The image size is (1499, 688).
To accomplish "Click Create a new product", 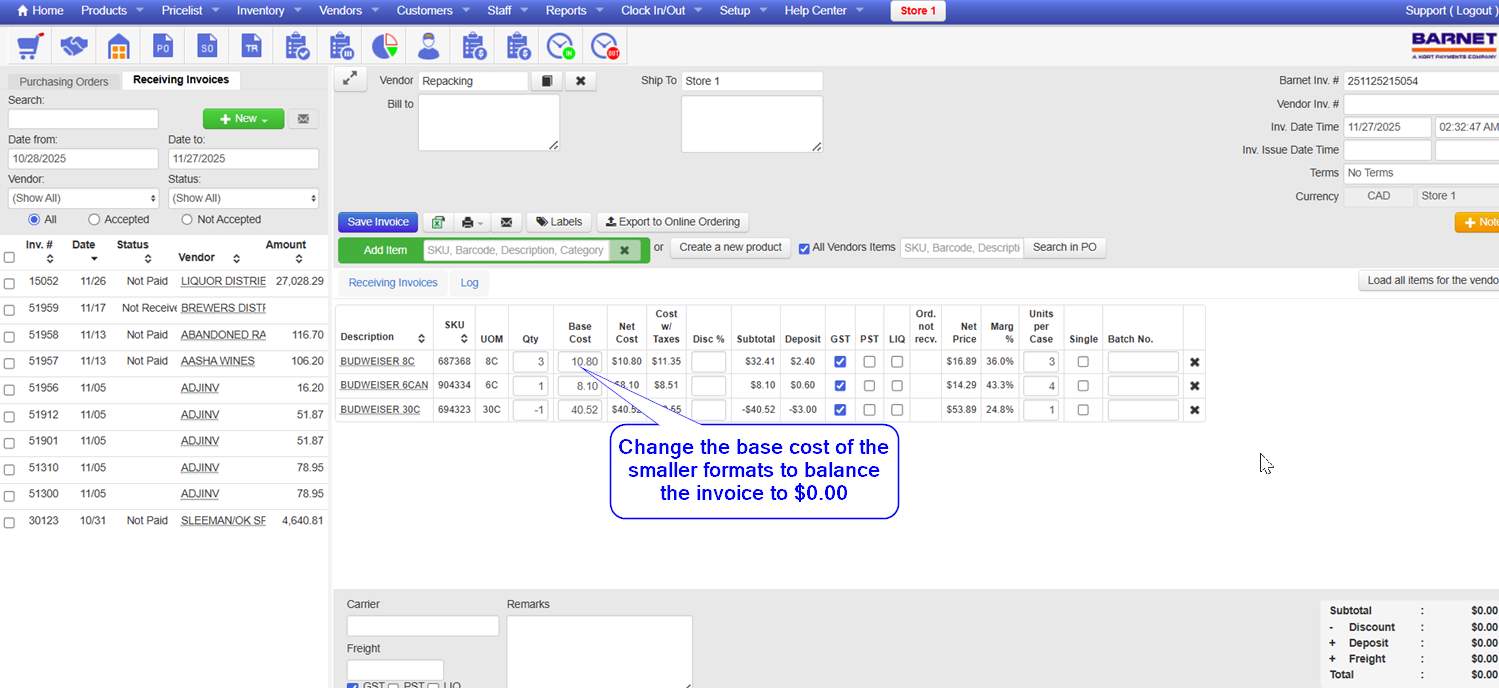I will tap(730, 247).
